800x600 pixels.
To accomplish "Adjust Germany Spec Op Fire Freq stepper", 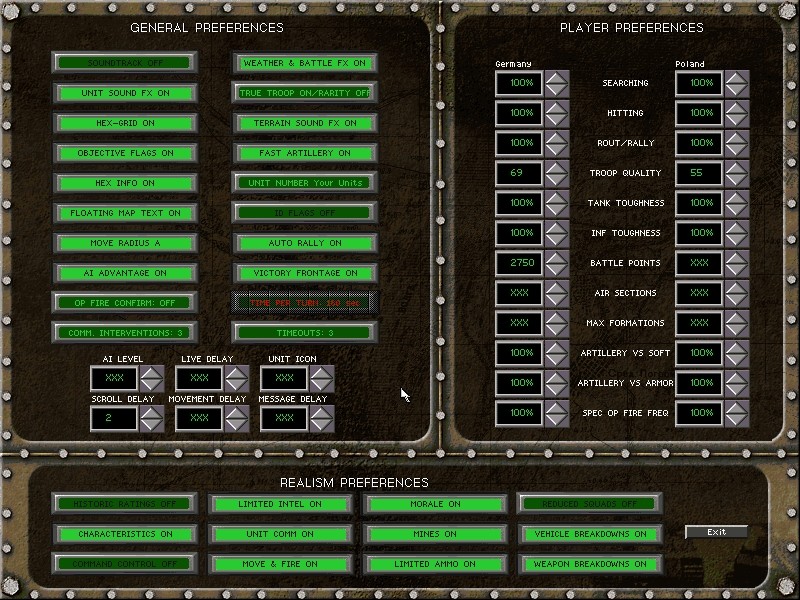I will (x=557, y=413).
